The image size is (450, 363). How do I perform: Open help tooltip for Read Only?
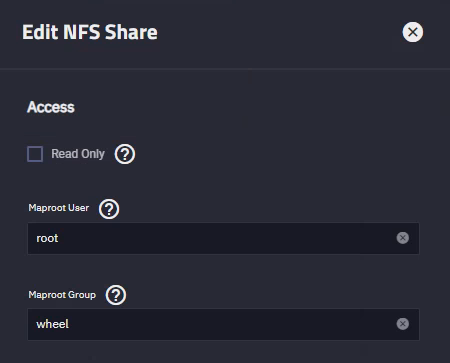[x=125, y=154]
